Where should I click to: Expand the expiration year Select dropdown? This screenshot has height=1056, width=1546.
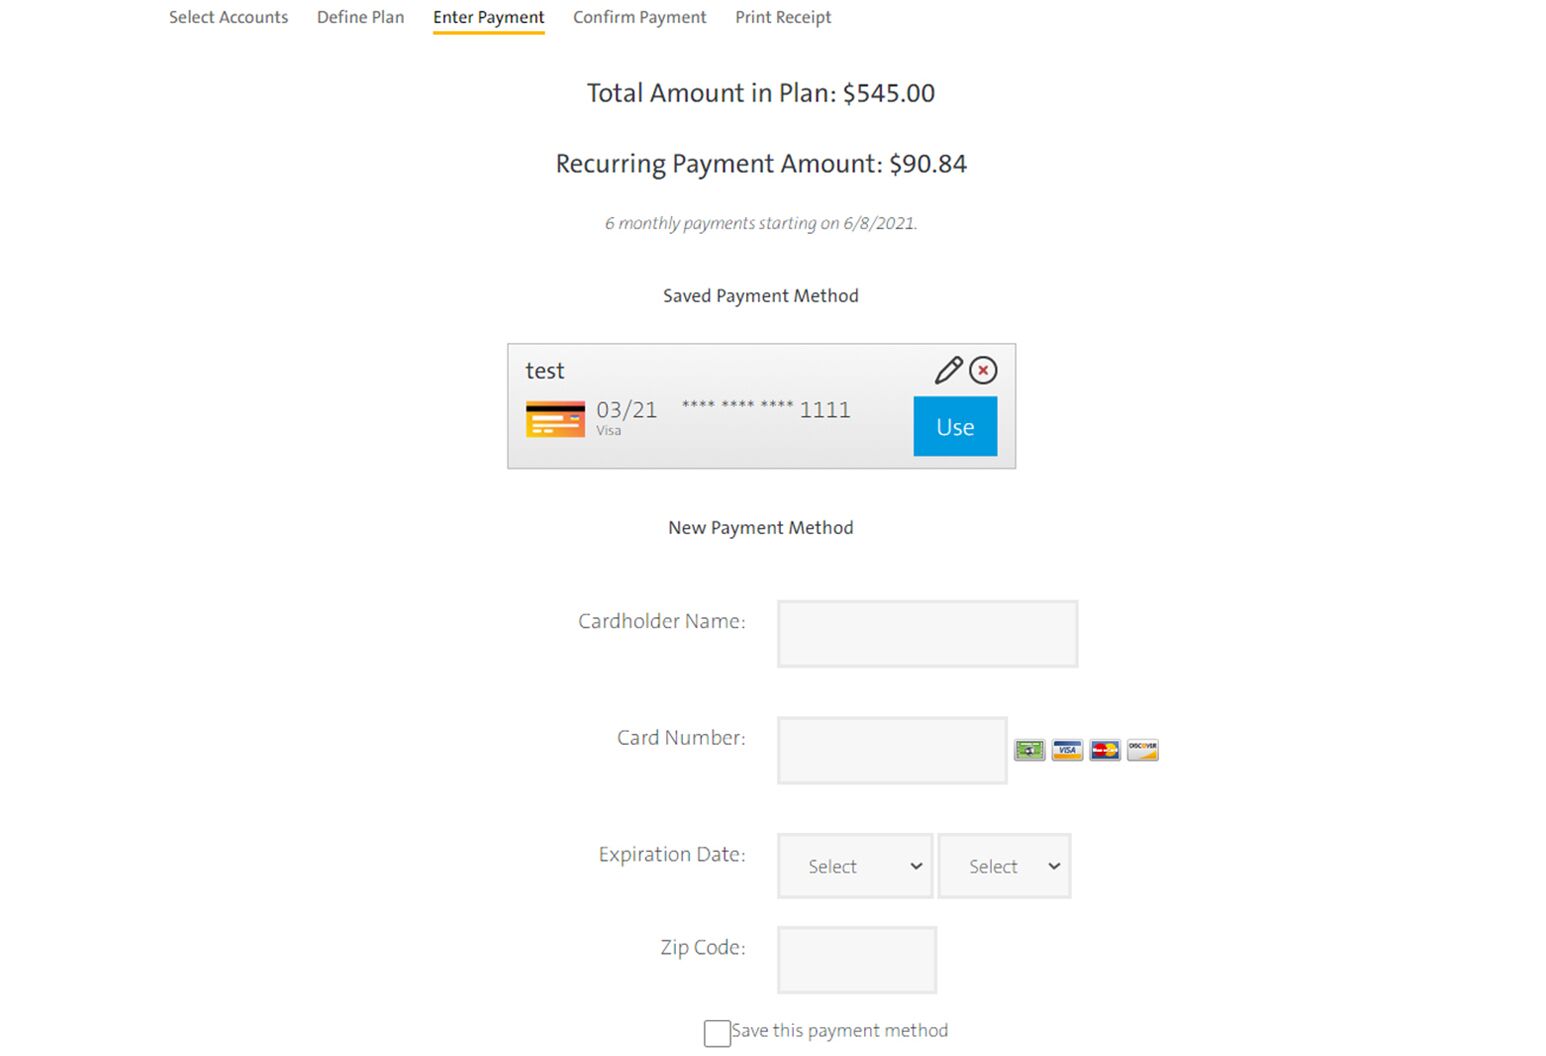[1004, 866]
